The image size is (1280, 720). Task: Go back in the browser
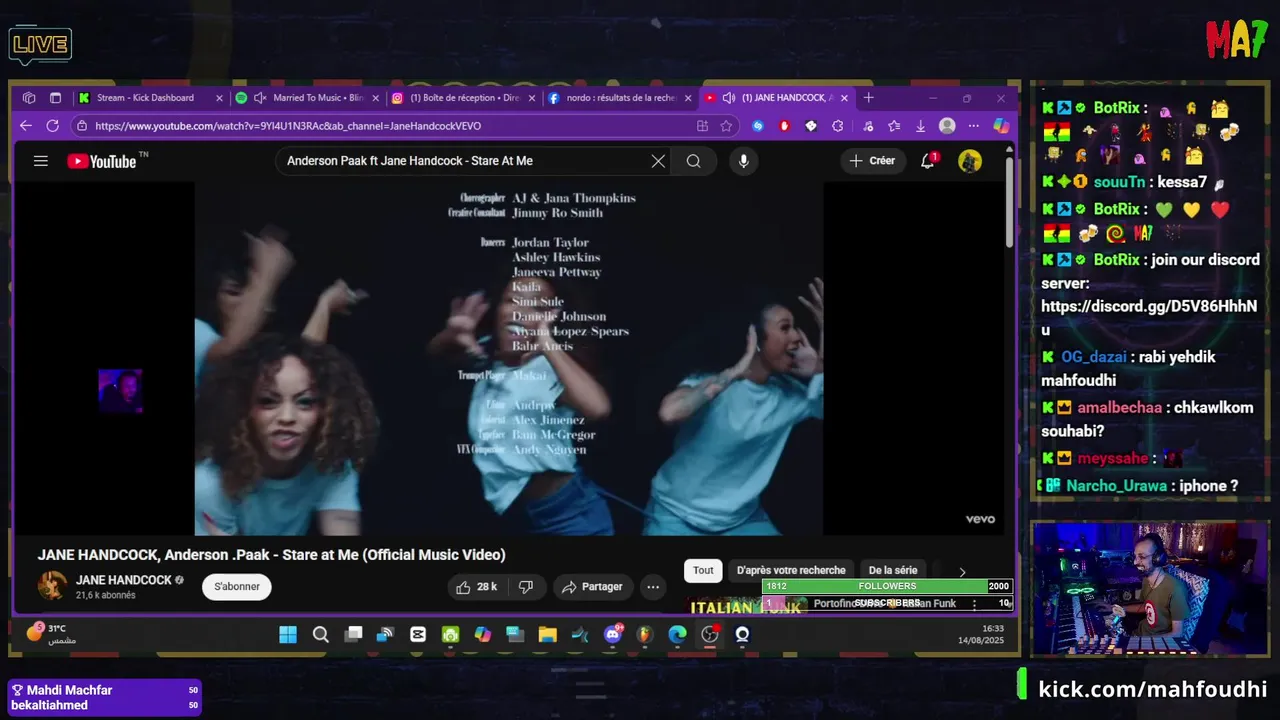tap(26, 126)
